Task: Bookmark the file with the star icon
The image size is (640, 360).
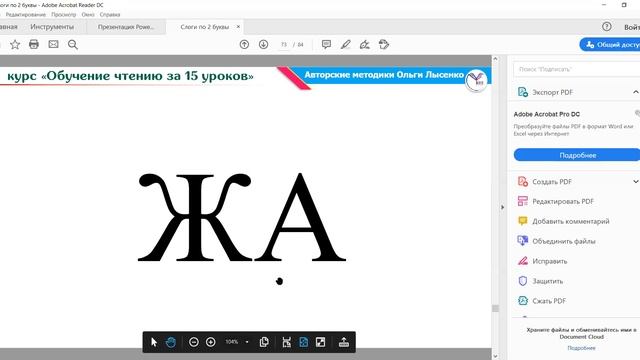Action: click(15, 44)
